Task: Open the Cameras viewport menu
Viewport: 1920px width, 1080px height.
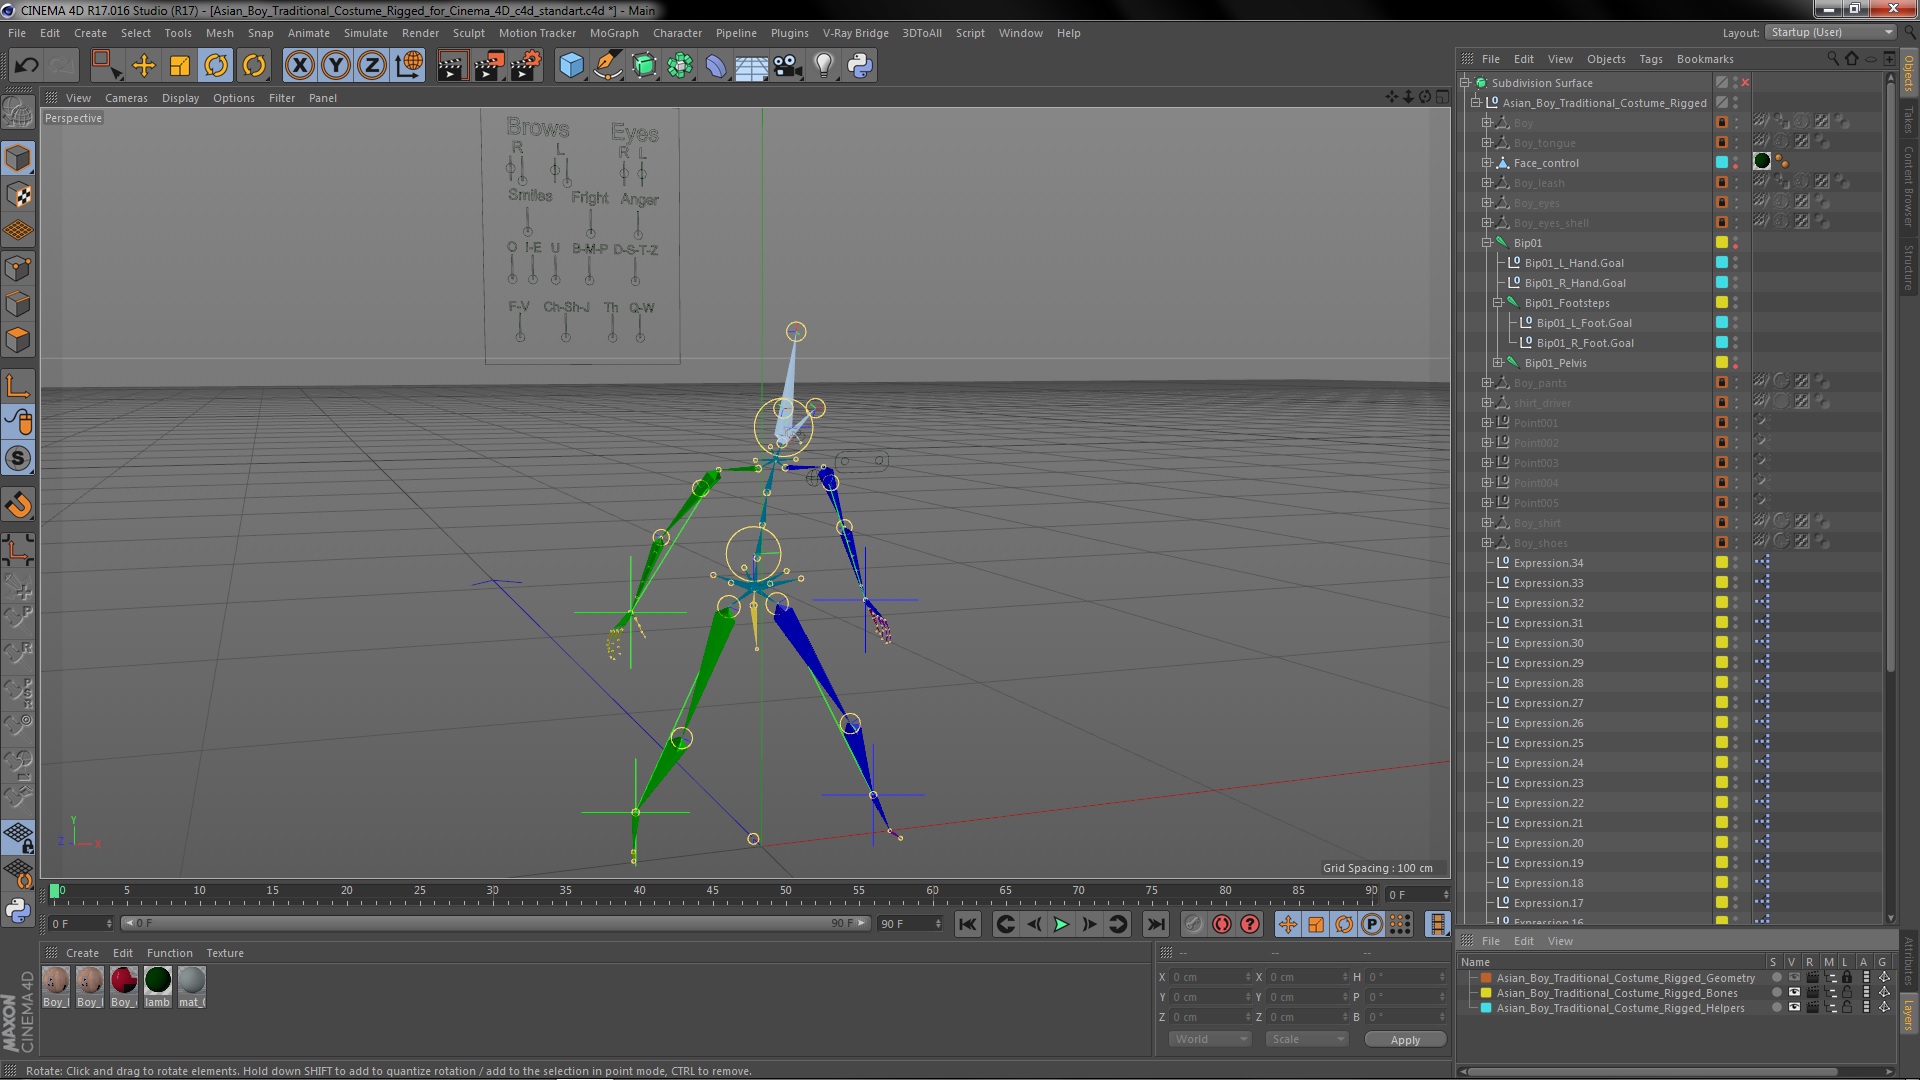Action: (126, 98)
